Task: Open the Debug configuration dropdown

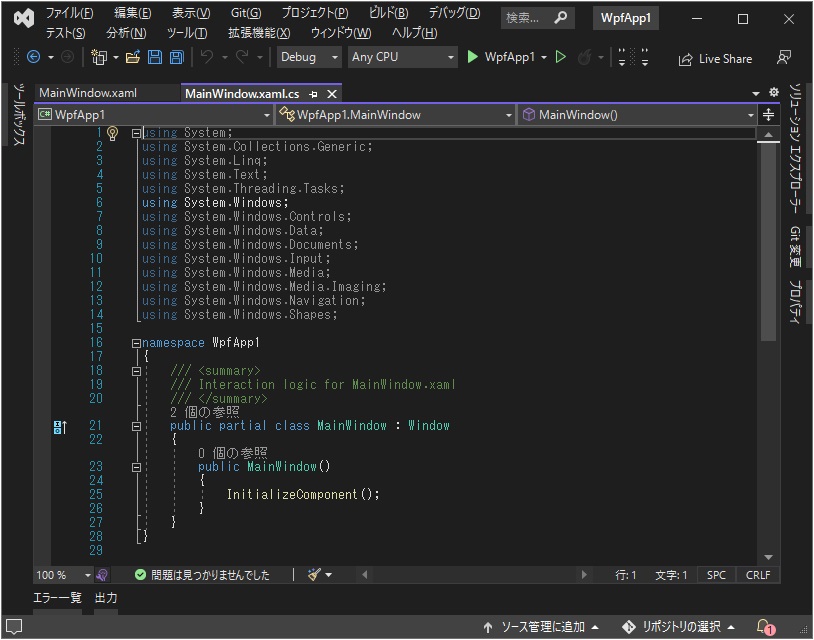Action: pyautogui.click(x=309, y=58)
